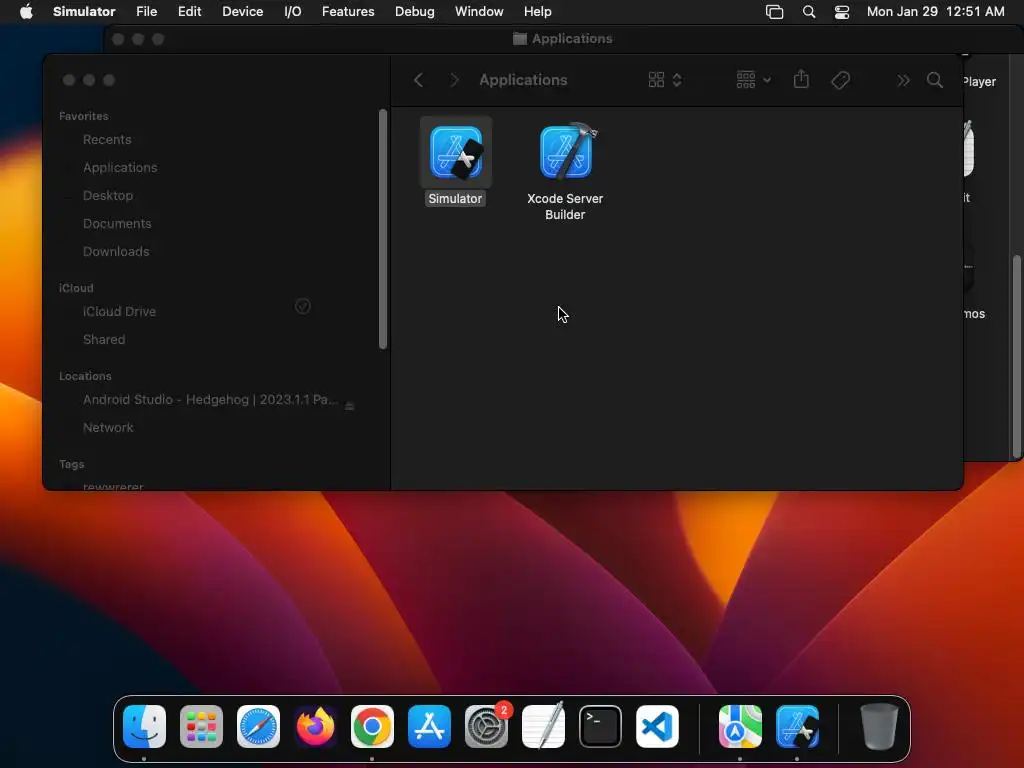This screenshot has height=768, width=1024.
Task: Click the date and time in the menu bar
Action: [x=935, y=12]
